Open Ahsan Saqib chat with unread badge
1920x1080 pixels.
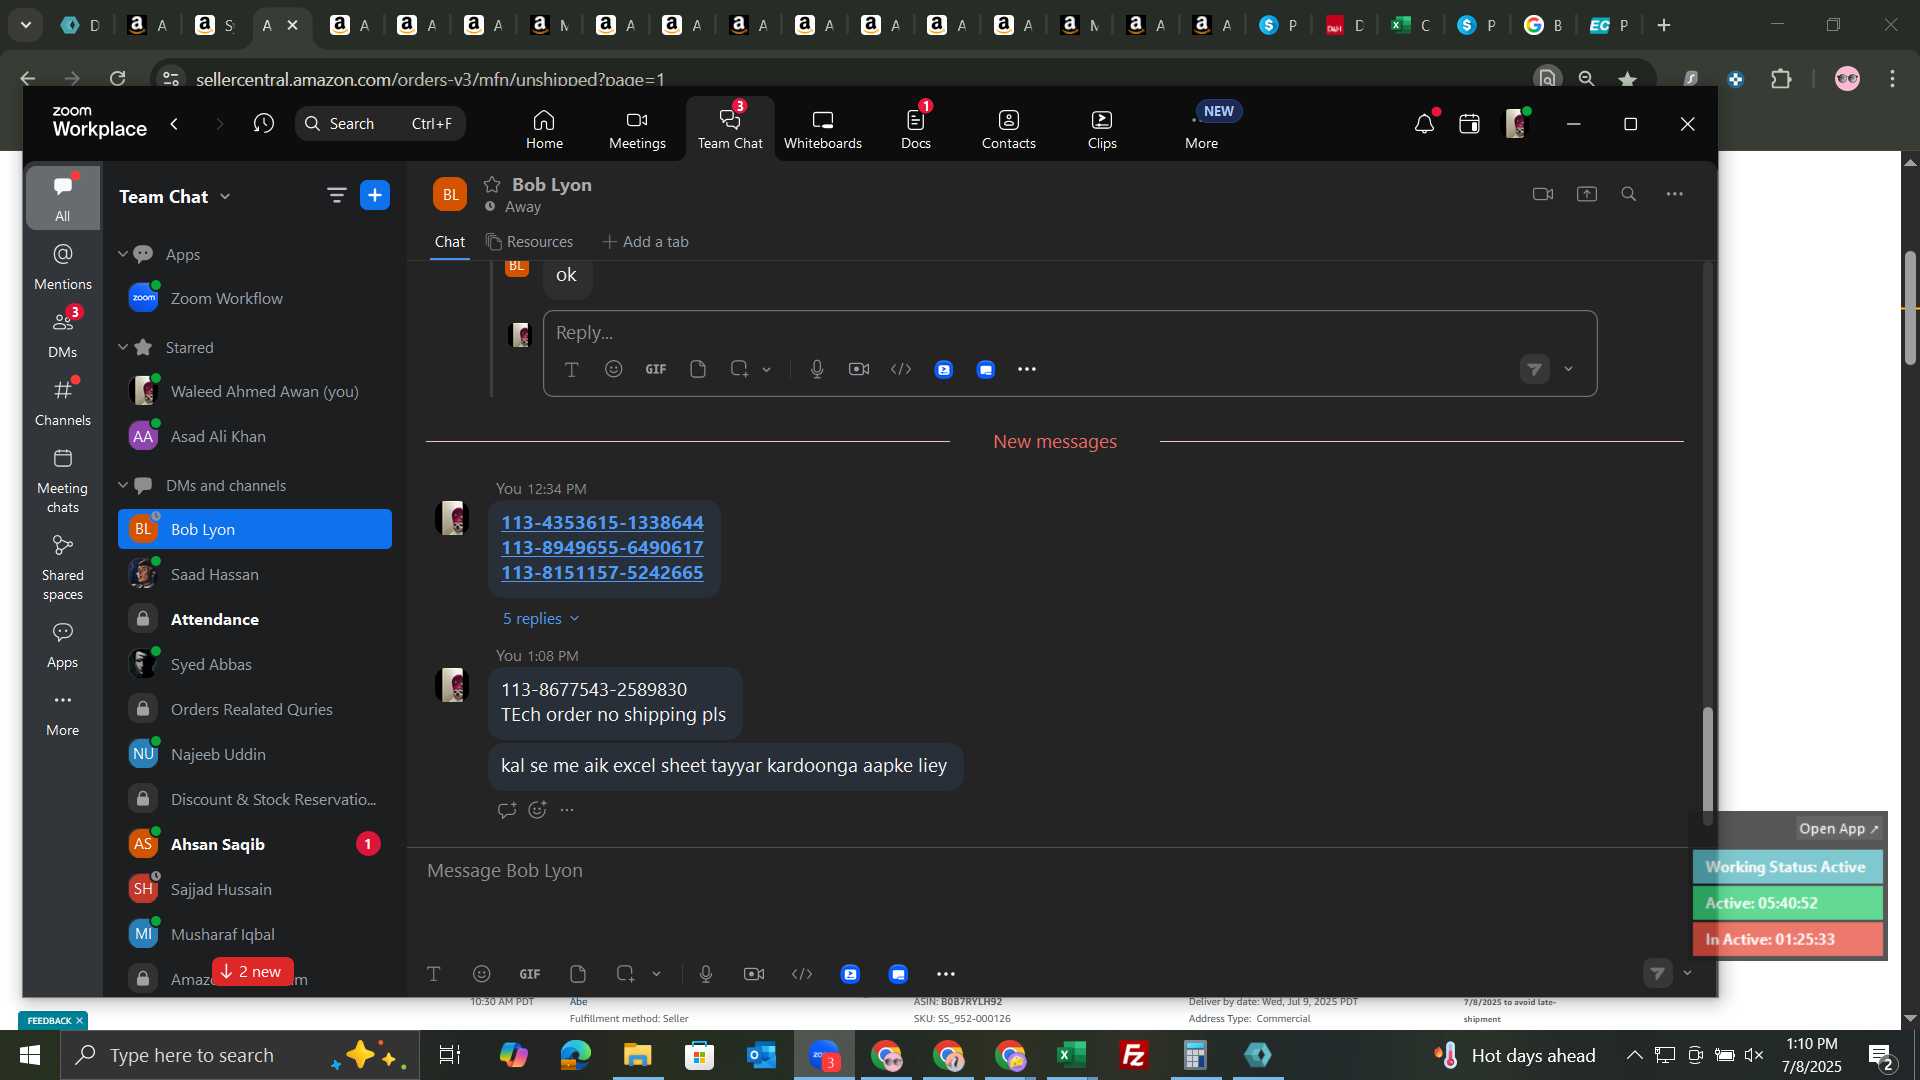click(x=255, y=844)
